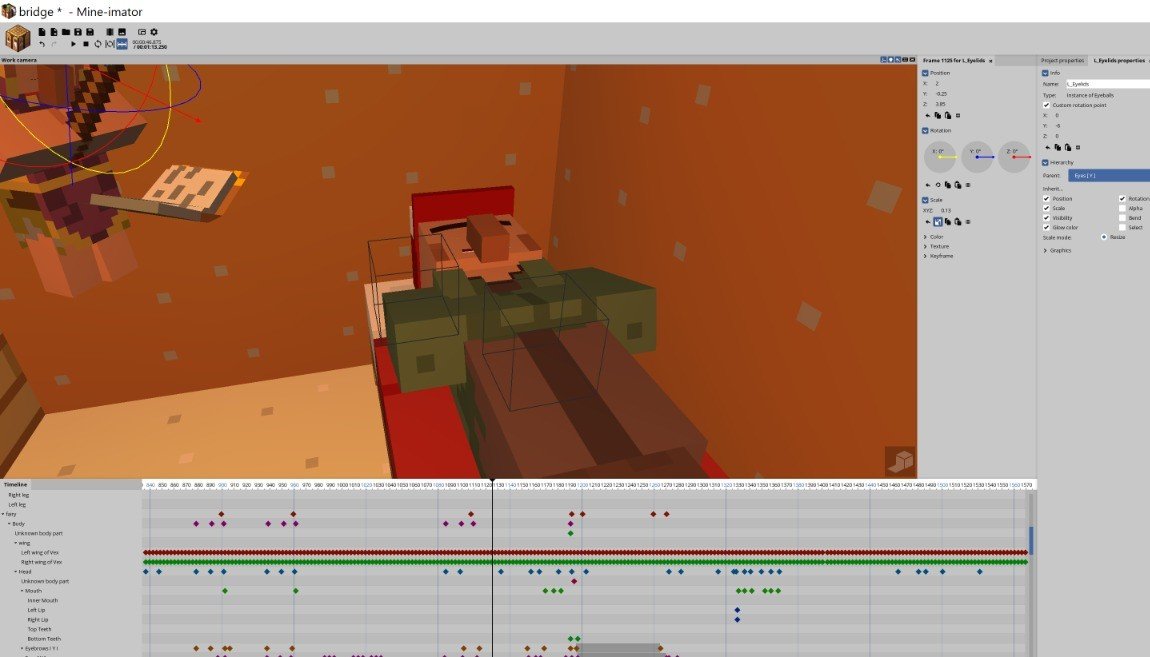This screenshot has height=657, width=1150.
Task: Copy the Scale value
Action: click(x=948, y=221)
